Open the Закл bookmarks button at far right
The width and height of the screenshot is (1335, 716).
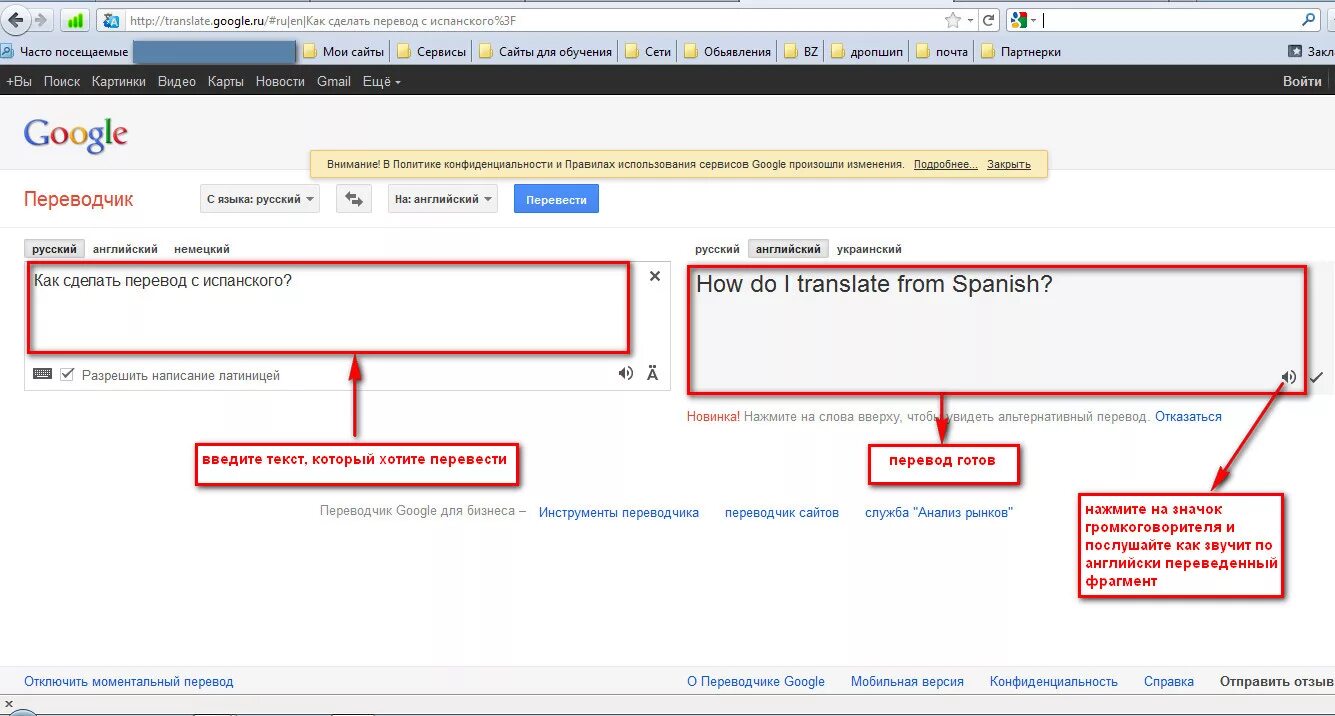[x=1311, y=51]
